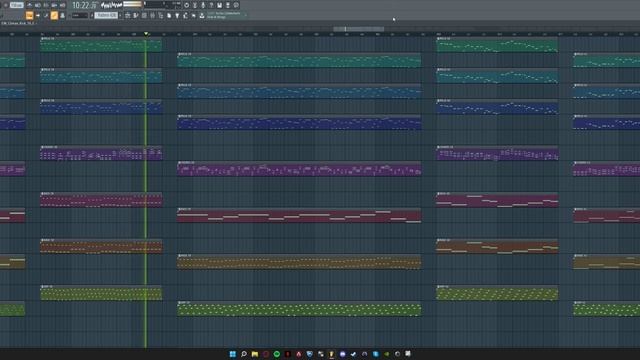Screen dimensions: 640x360
Task: Select the orange-brown clip crossed by the playhead
Action: point(101,246)
